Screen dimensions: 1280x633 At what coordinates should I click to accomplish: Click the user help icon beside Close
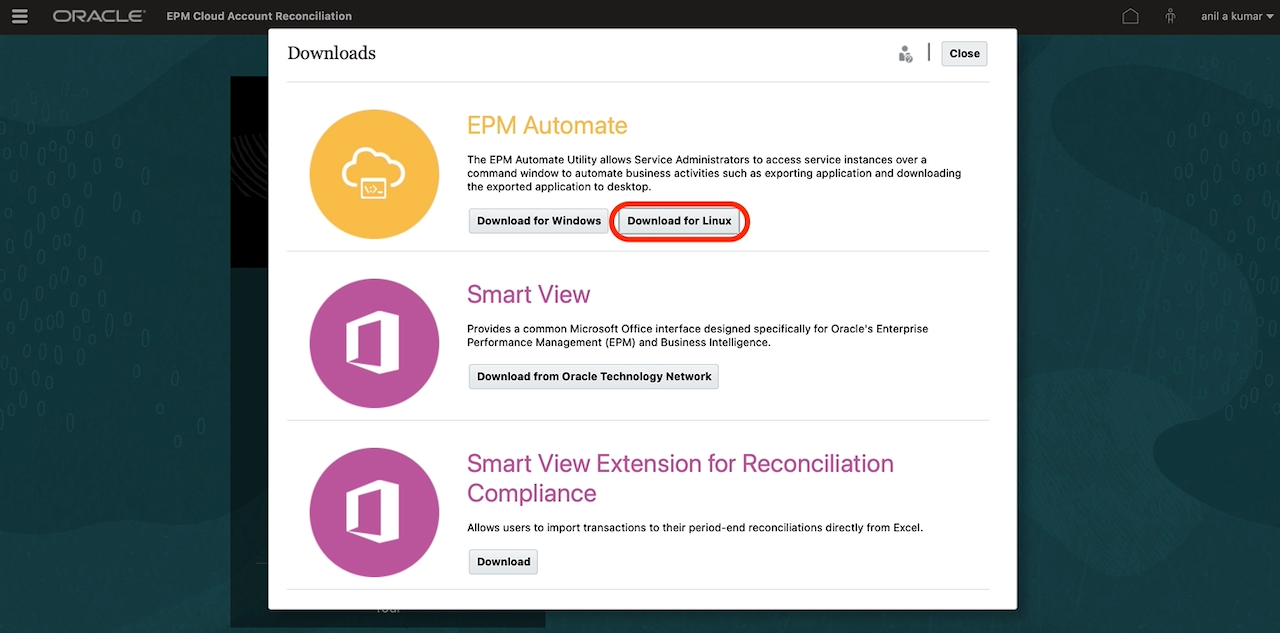905,54
